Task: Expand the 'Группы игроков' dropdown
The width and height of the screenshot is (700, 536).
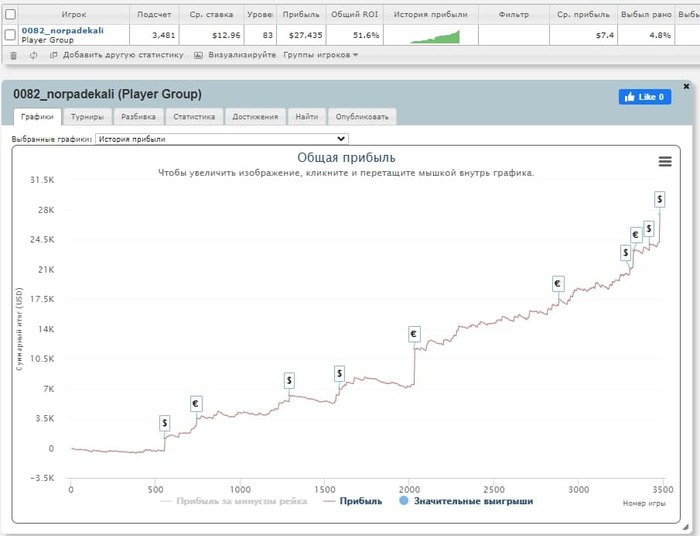Action: (x=321, y=55)
